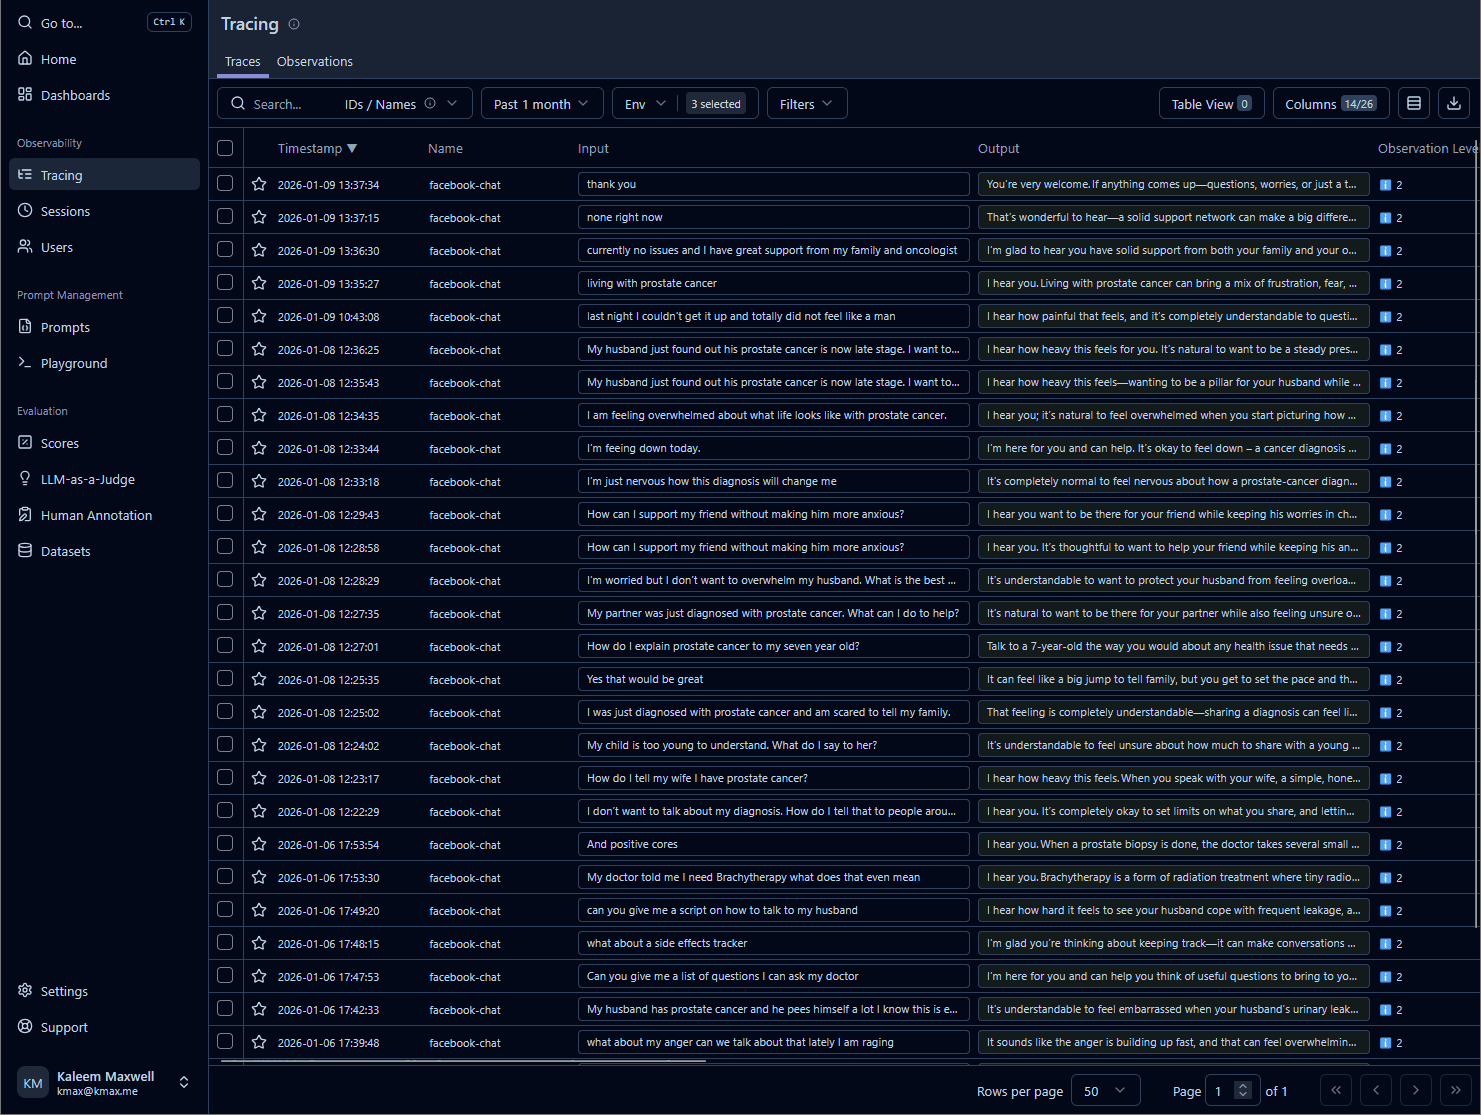1481x1115 pixels.
Task: Open 'My doctor told me I need Brachytherapy' input
Action: coord(774,877)
